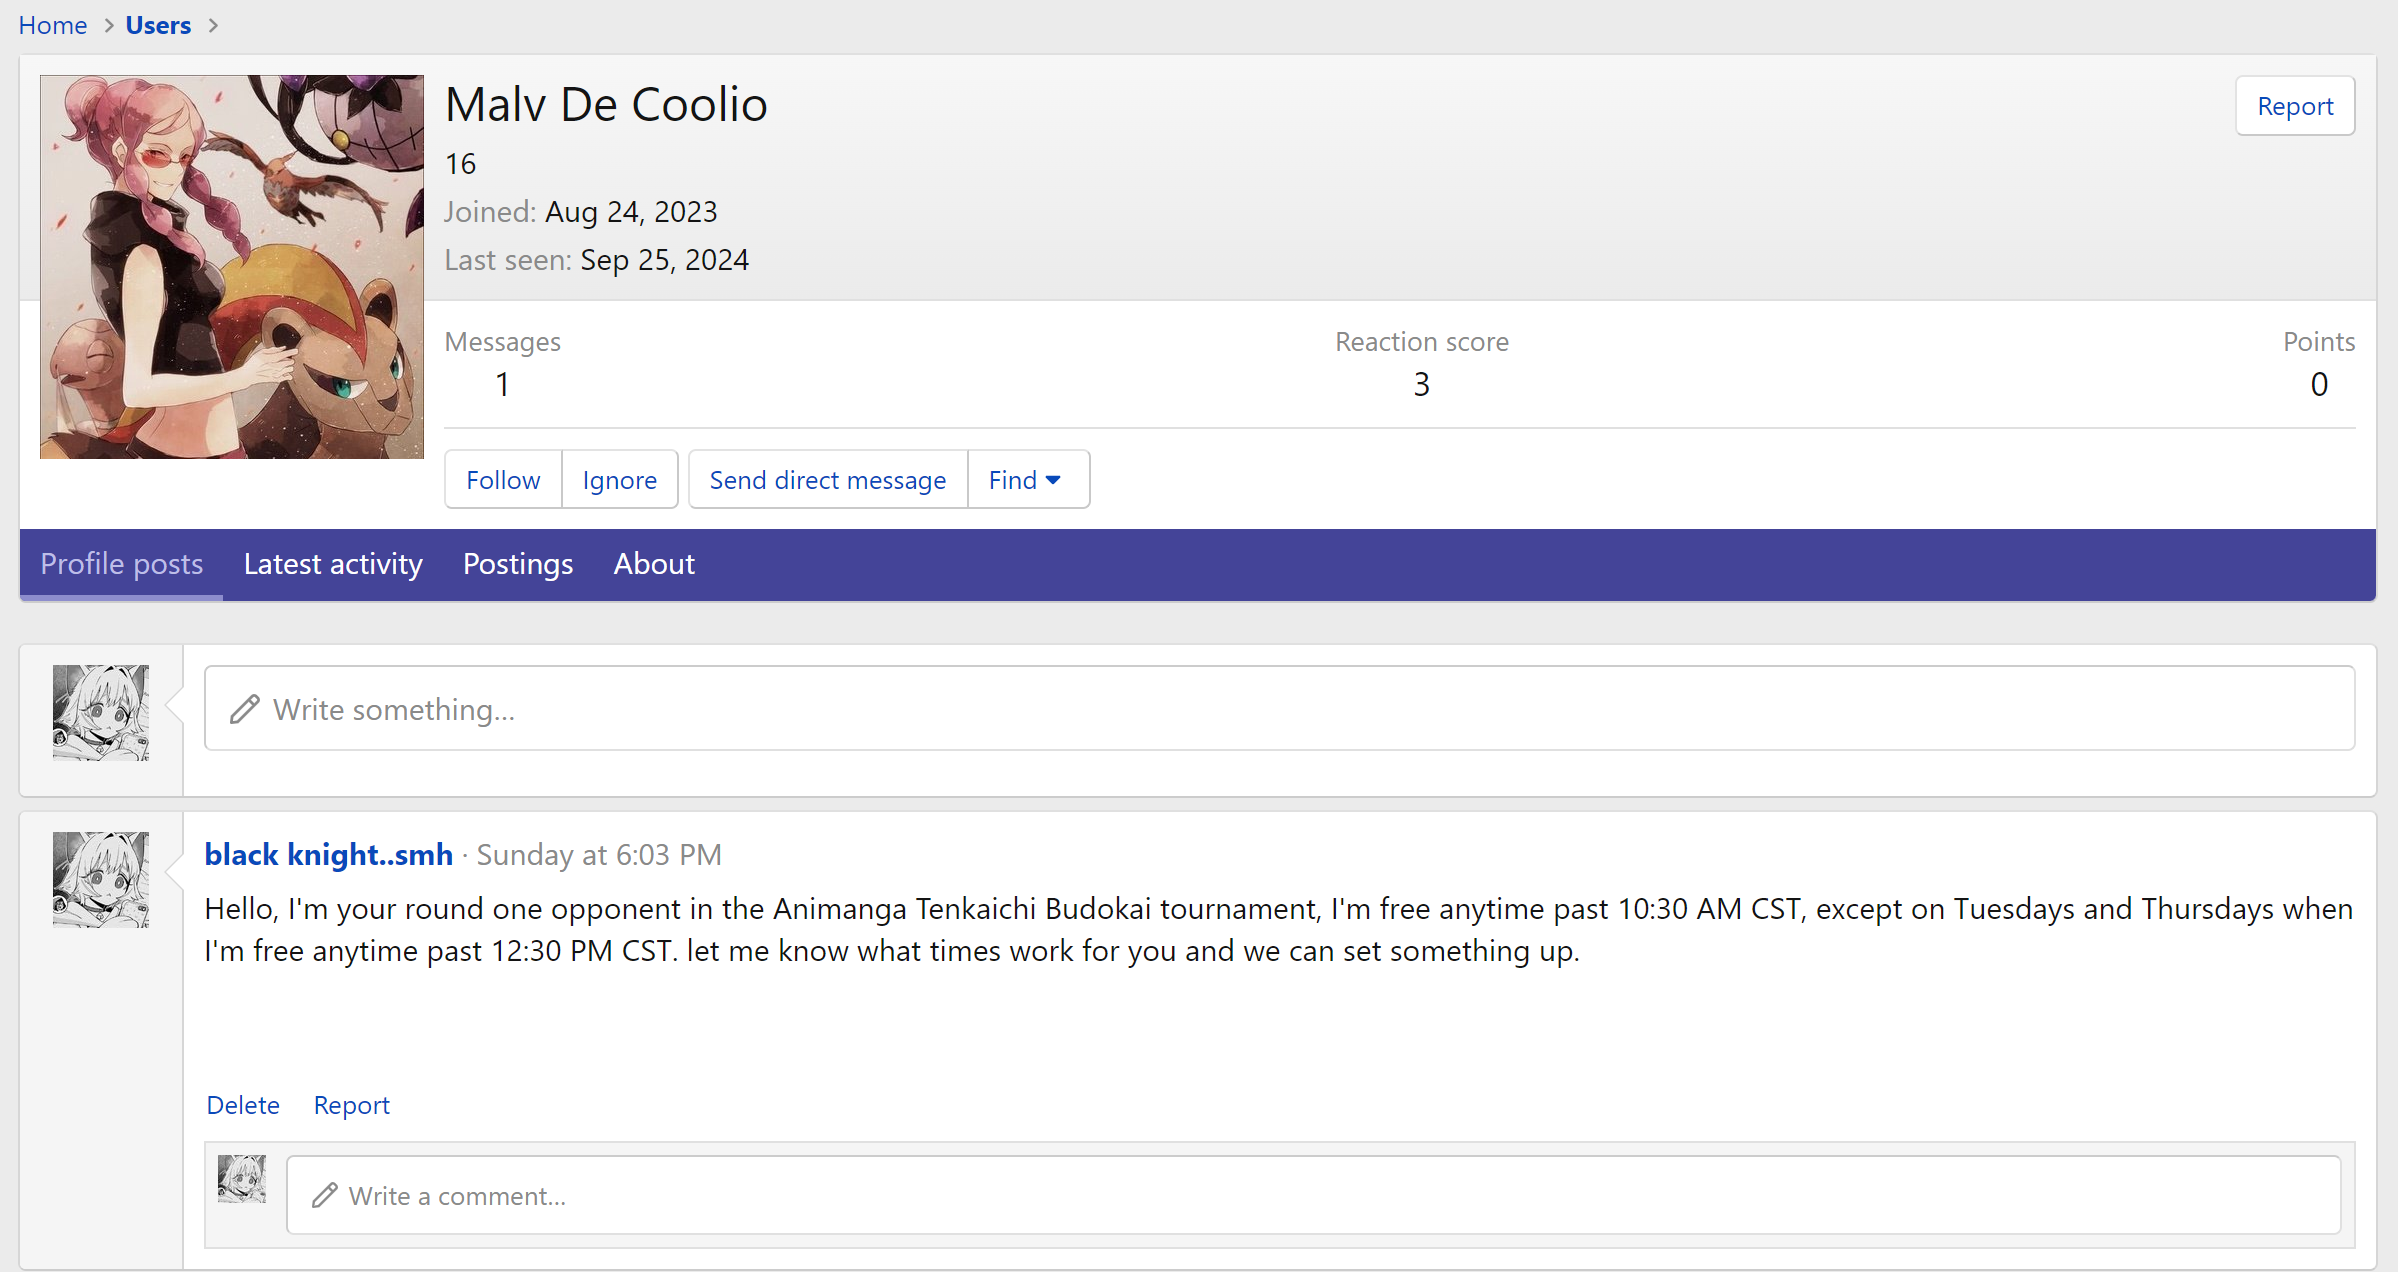
Task: Click the breadcrumb chevron after Home
Action: (x=109, y=26)
